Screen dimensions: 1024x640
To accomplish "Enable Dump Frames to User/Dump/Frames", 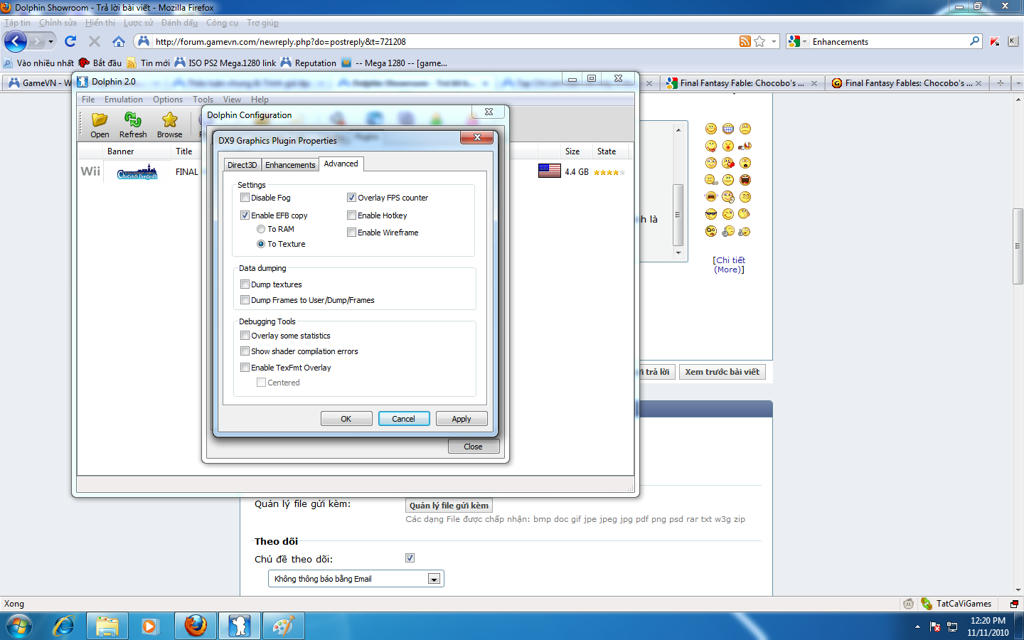I will pyautogui.click(x=245, y=300).
